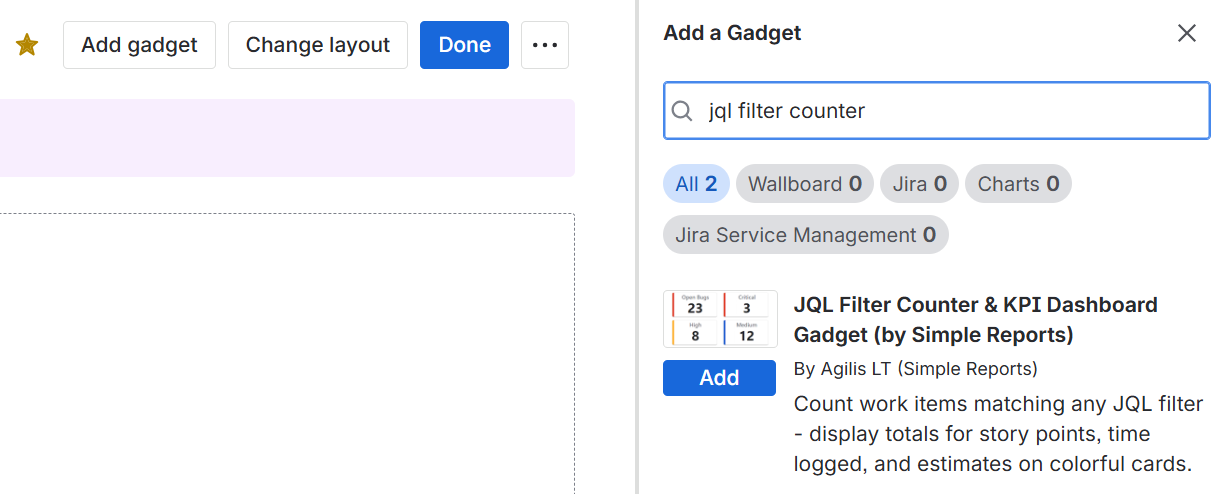This screenshot has height=494, width=1228.
Task: Click the magnifier icon in search box
Action: (x=682, y=111)
